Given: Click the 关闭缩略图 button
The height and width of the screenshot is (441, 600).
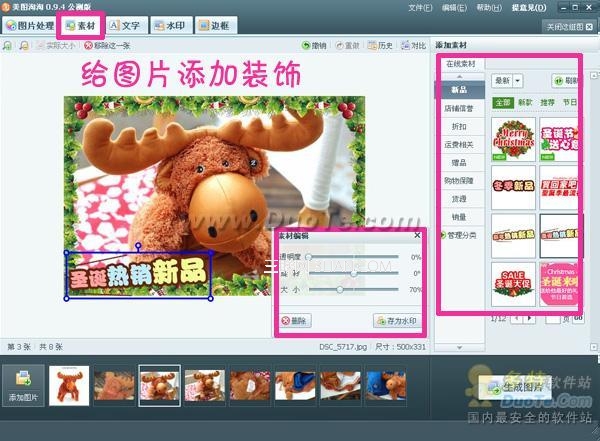Looking at the screenshot, I should (x=569, y=26).
